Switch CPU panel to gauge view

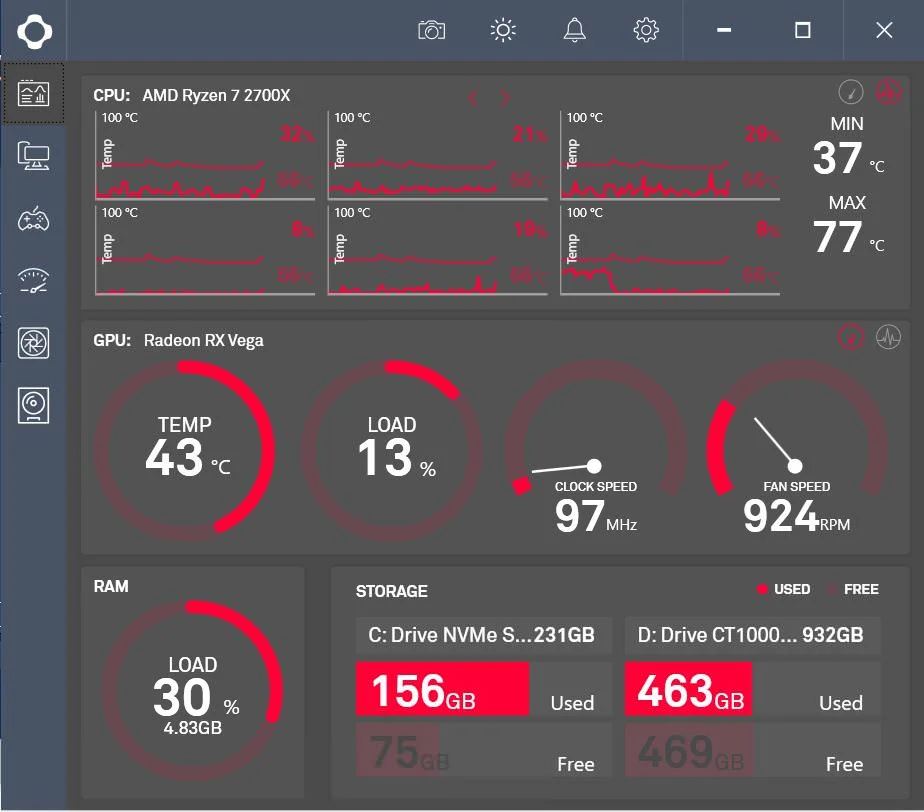[851, 92]
